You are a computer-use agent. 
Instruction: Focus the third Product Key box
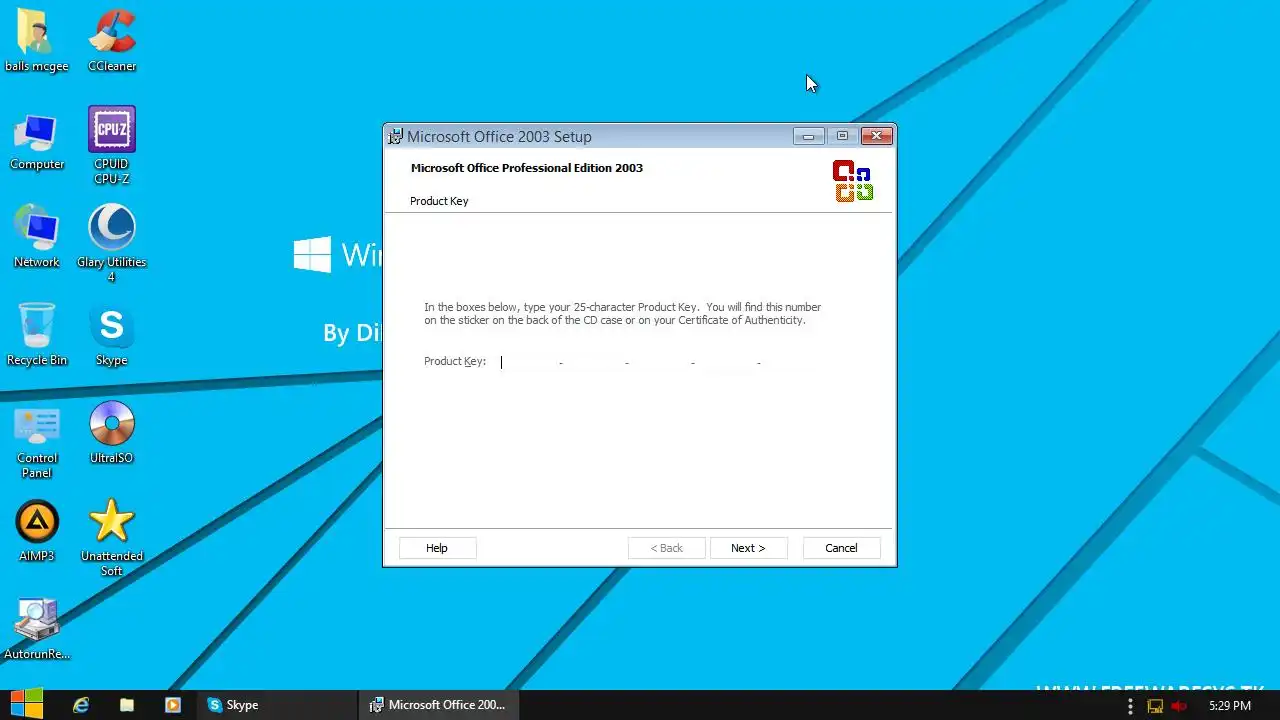pos(659,362)
